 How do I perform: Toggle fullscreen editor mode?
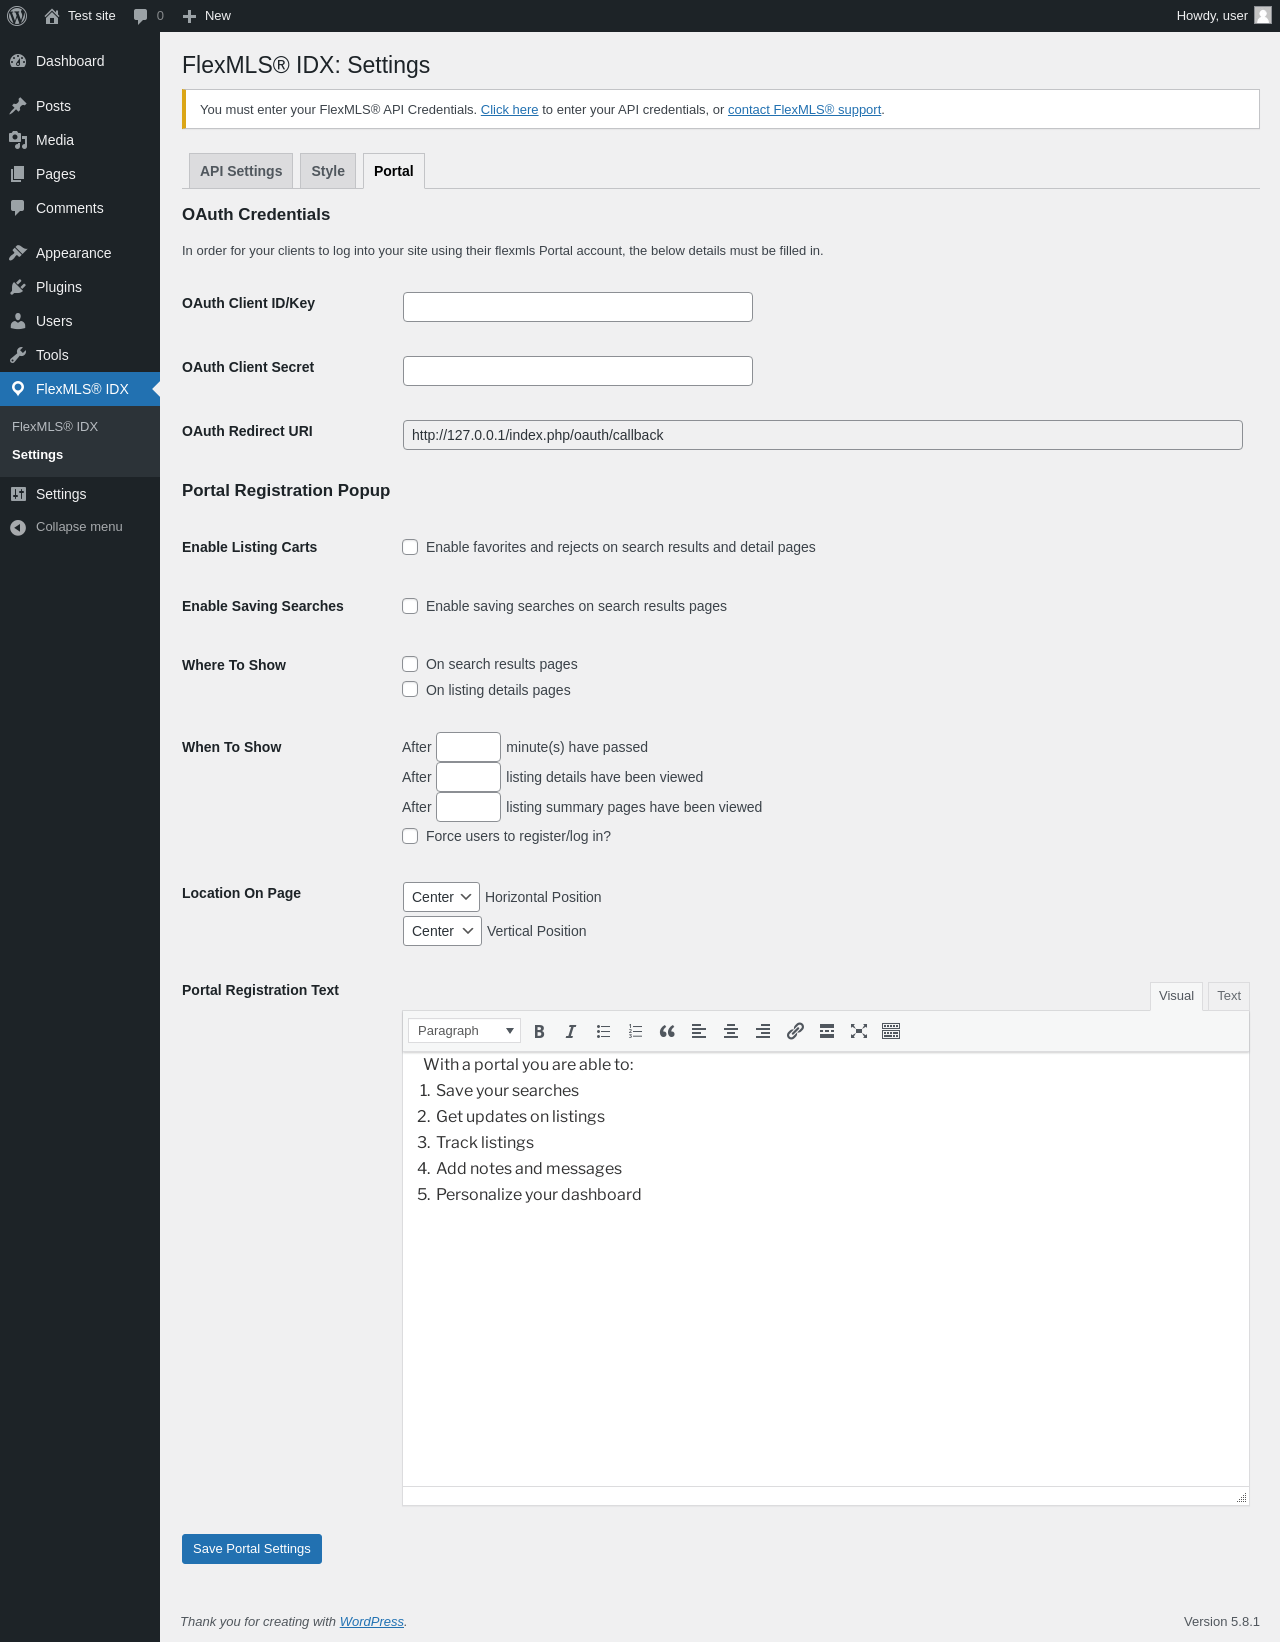pos(859,1031)
